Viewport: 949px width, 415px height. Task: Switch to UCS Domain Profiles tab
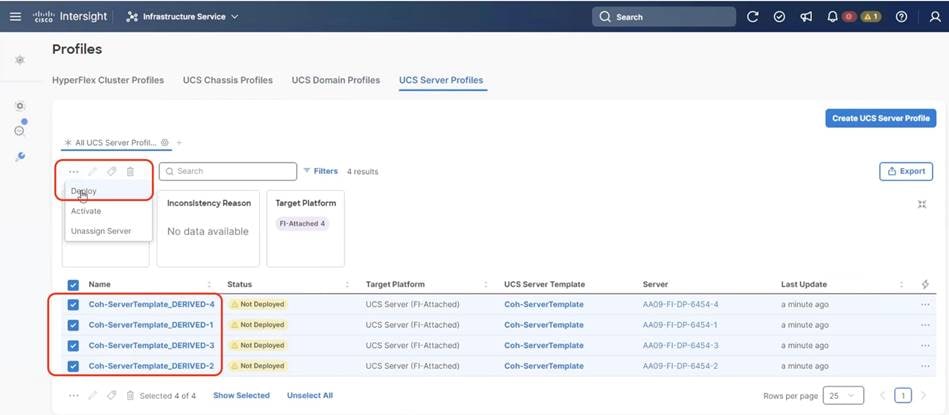[335, 80]
